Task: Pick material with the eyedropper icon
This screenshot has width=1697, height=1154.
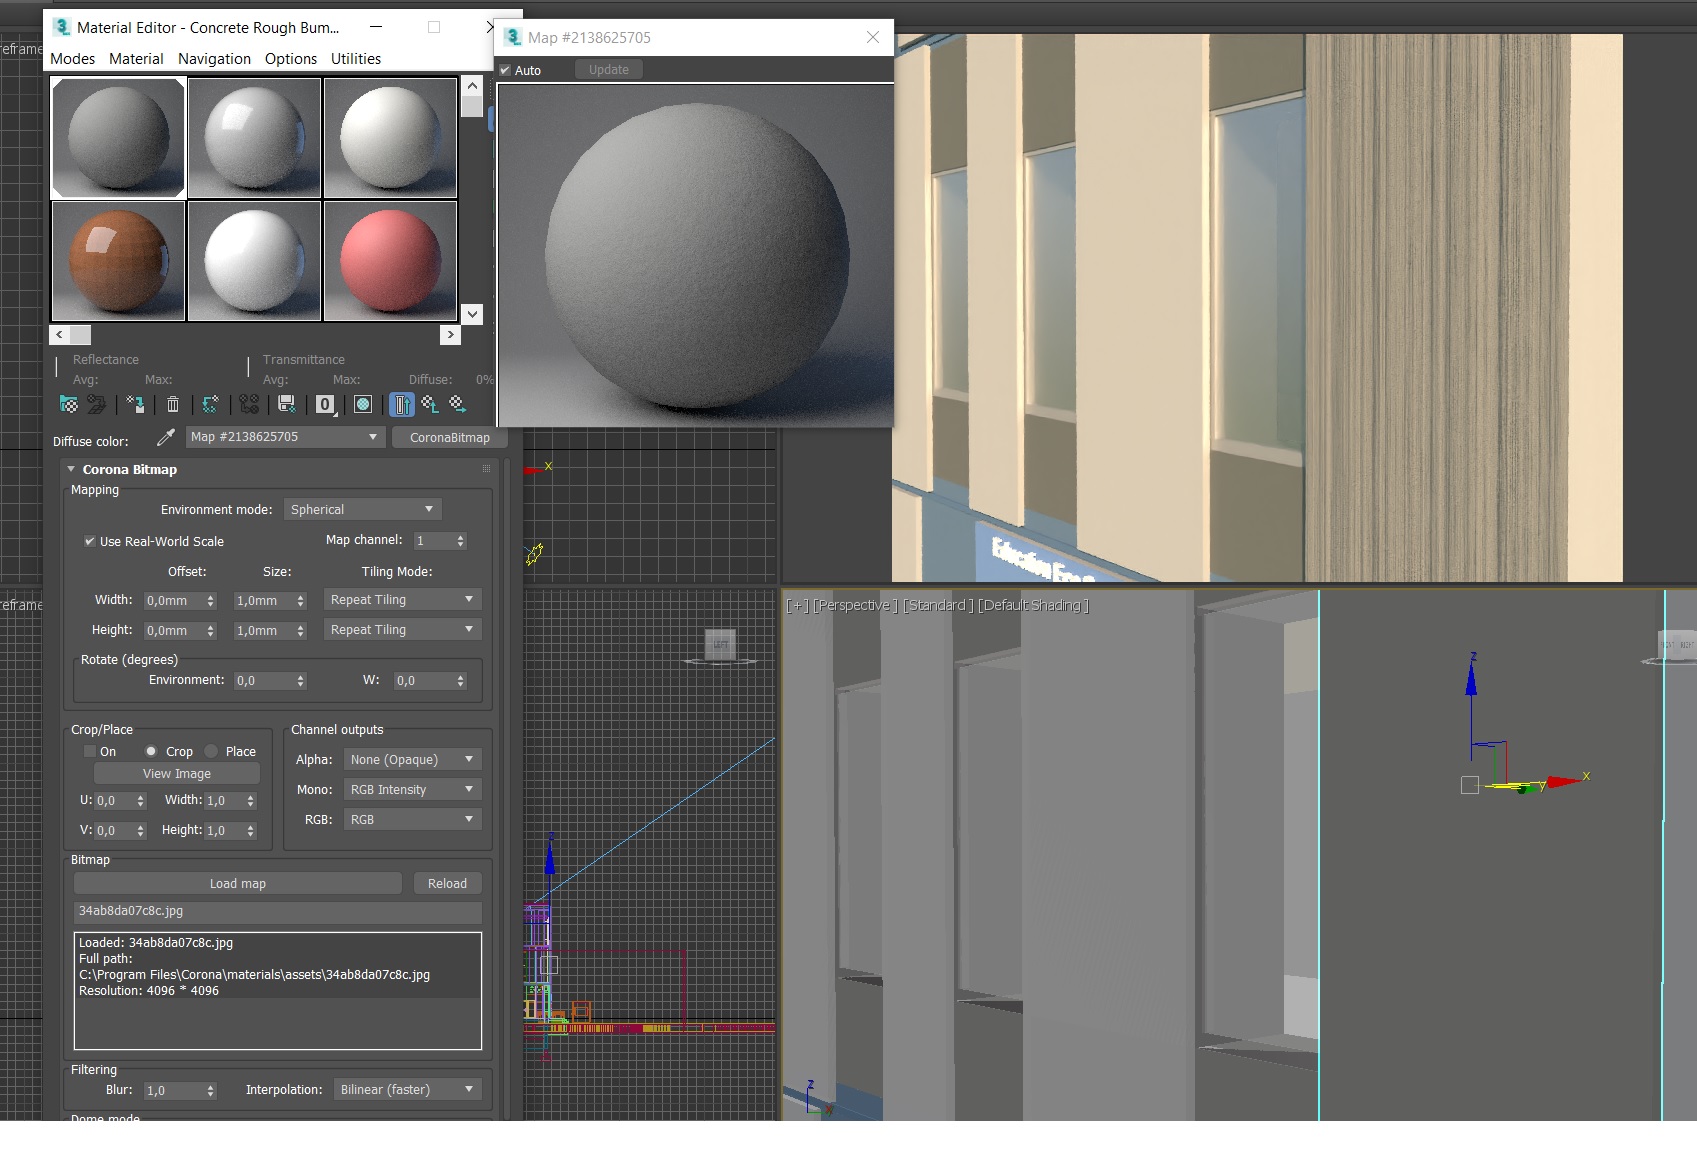Action: coord(166,438)
